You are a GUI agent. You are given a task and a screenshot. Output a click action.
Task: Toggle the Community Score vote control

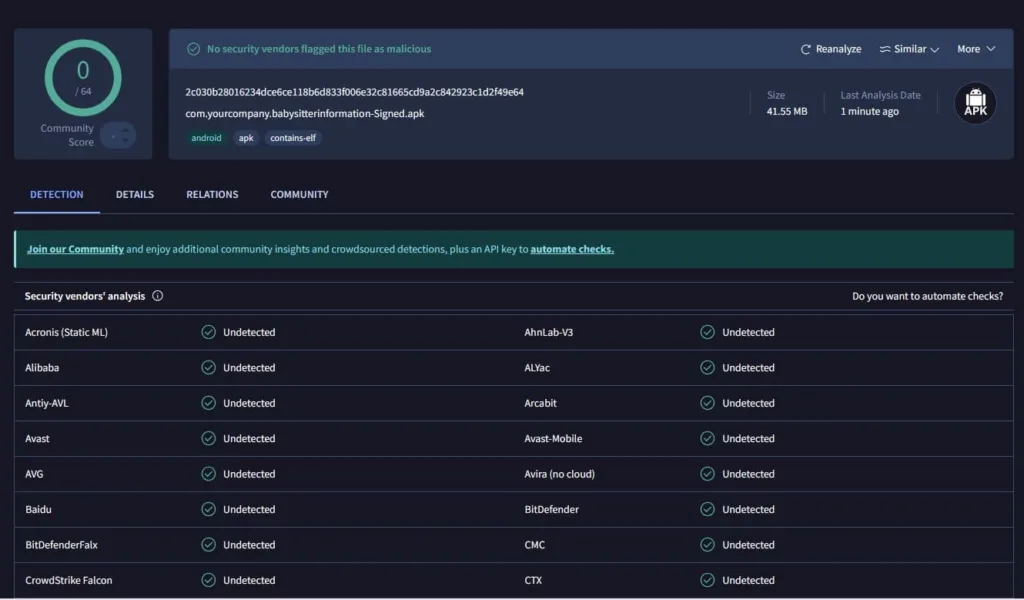coord(118,135)
